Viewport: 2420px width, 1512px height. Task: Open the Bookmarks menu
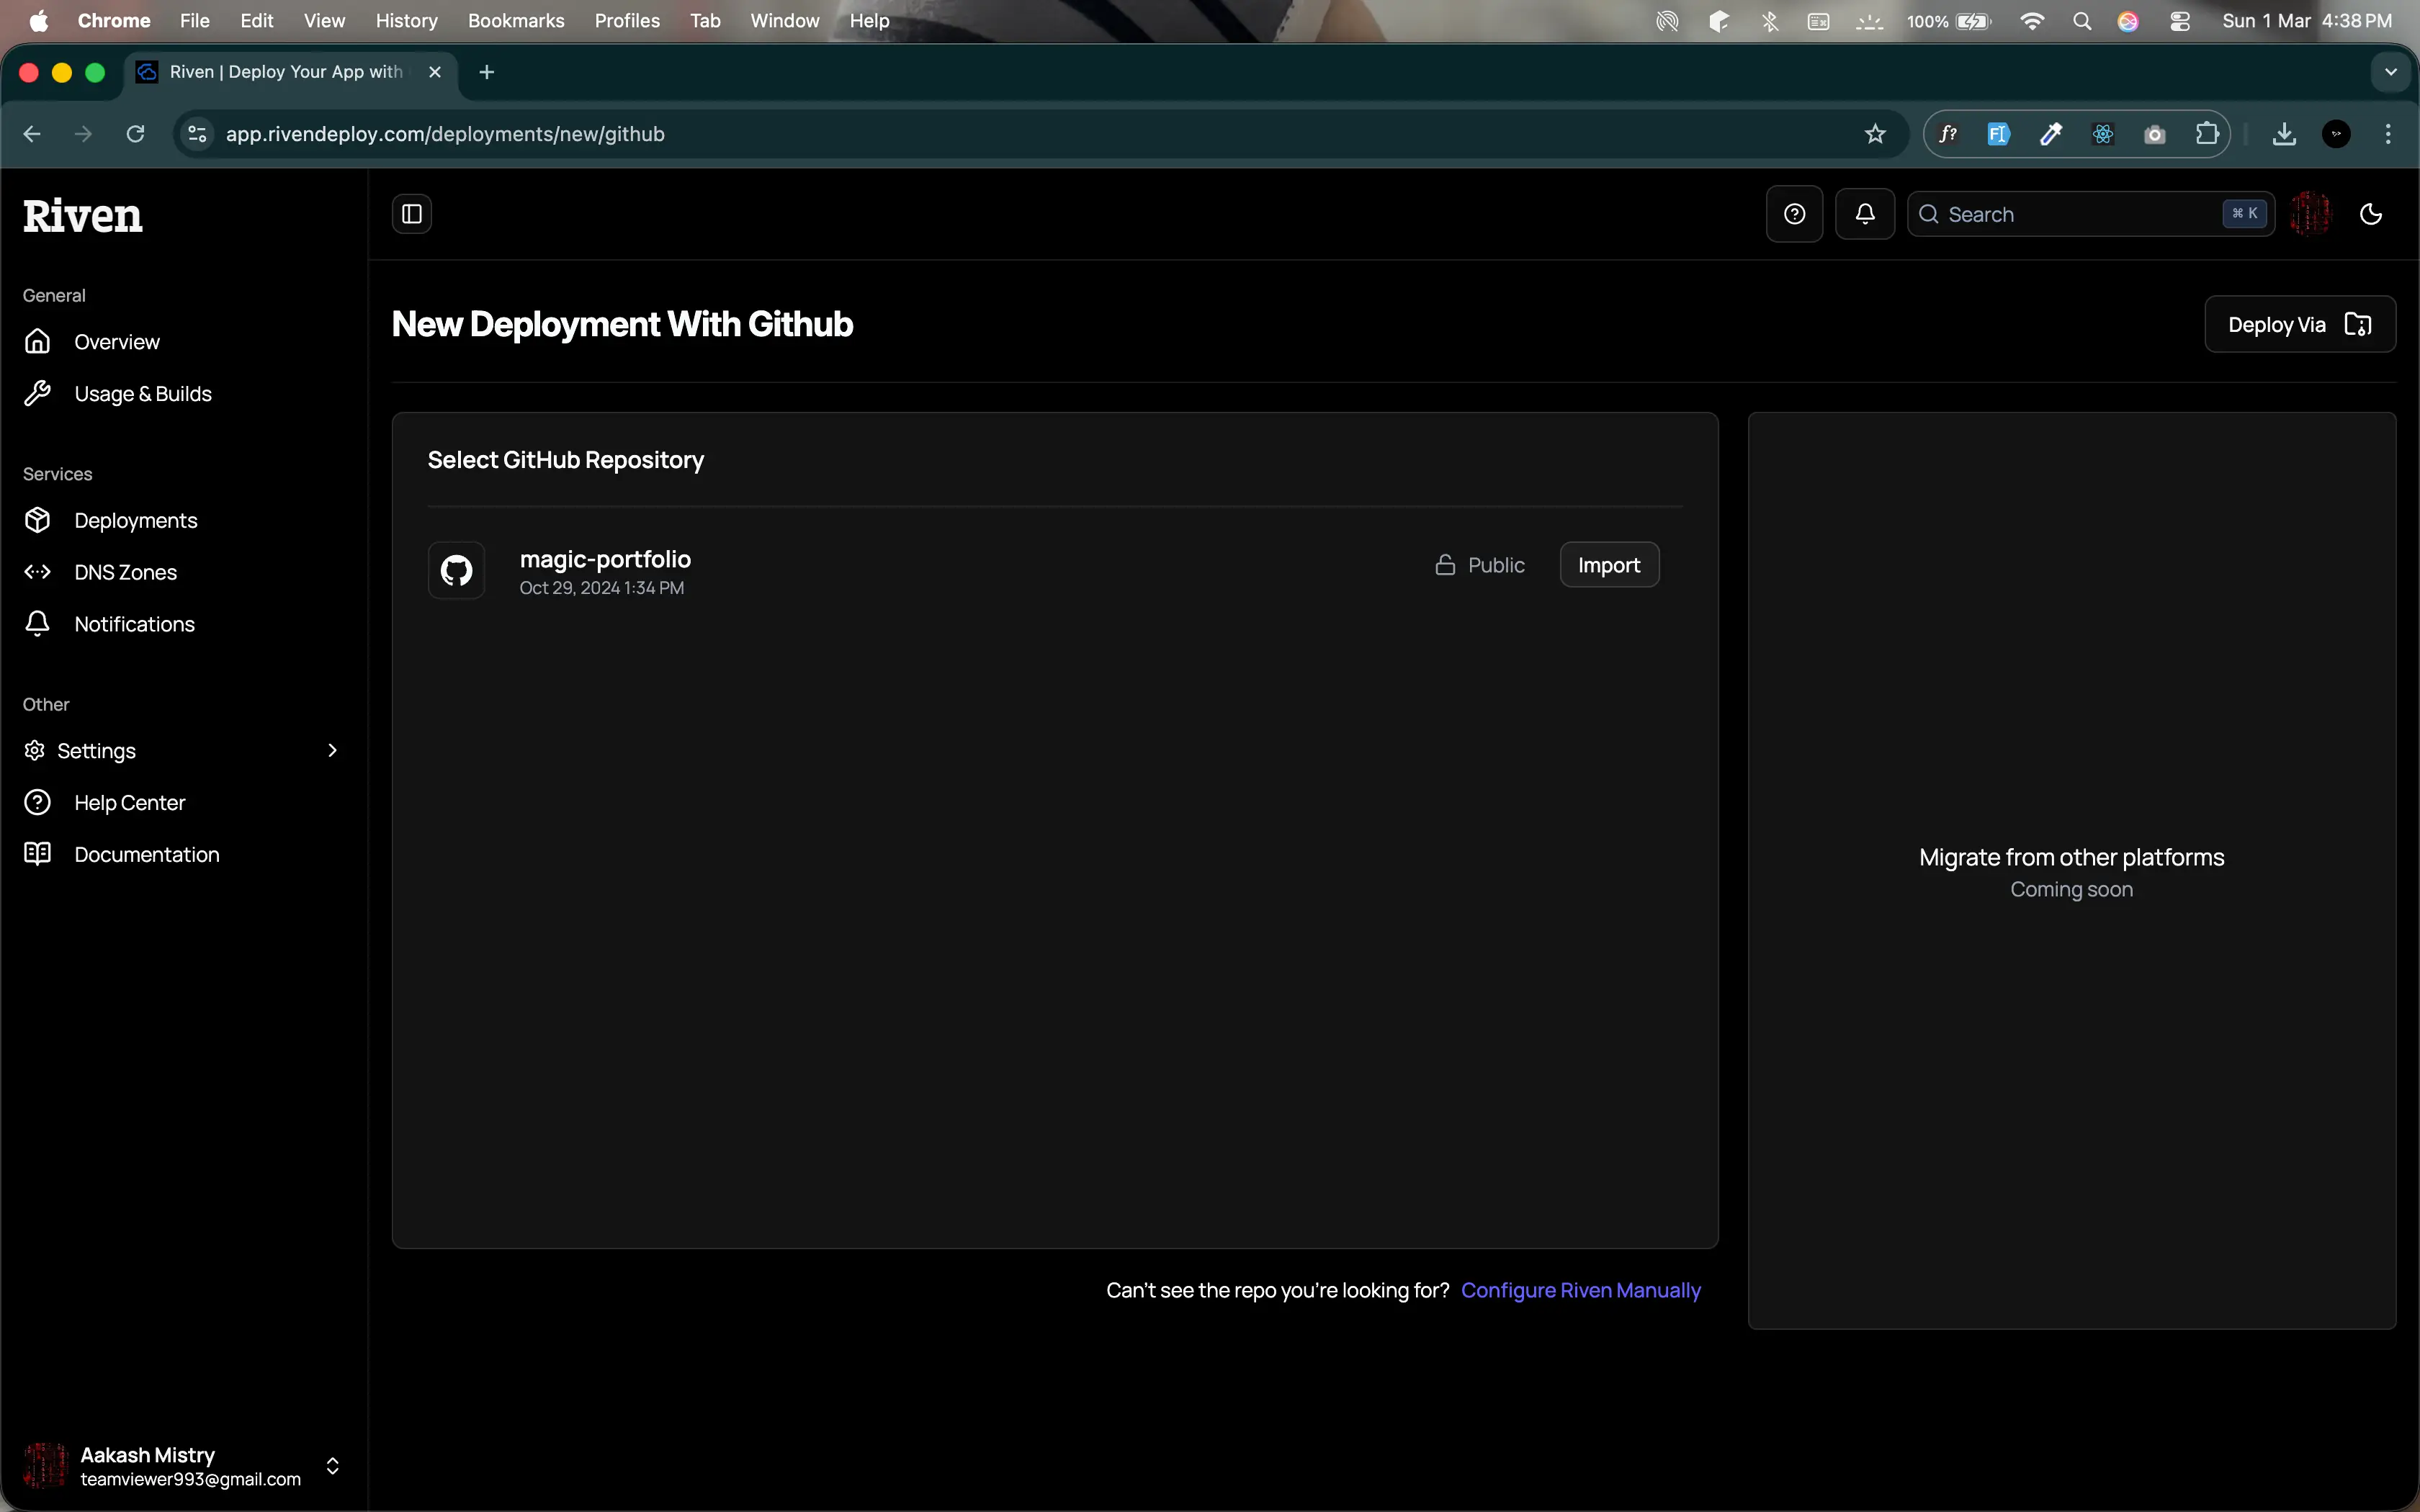pos(515,20)
